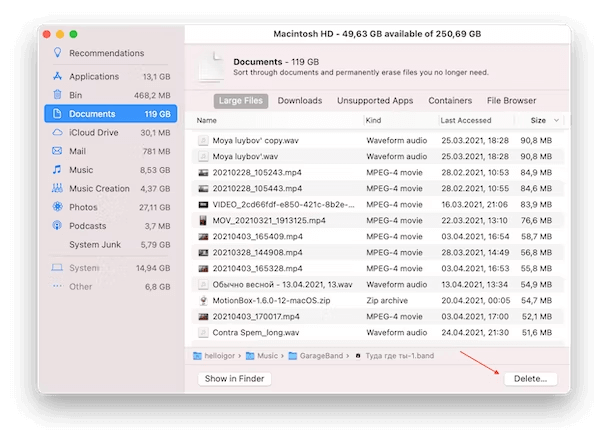This screenshot has width=608, height=443.
Task: Select the 20210403_165328.mp4 file name
Action: tap(257, 268)
